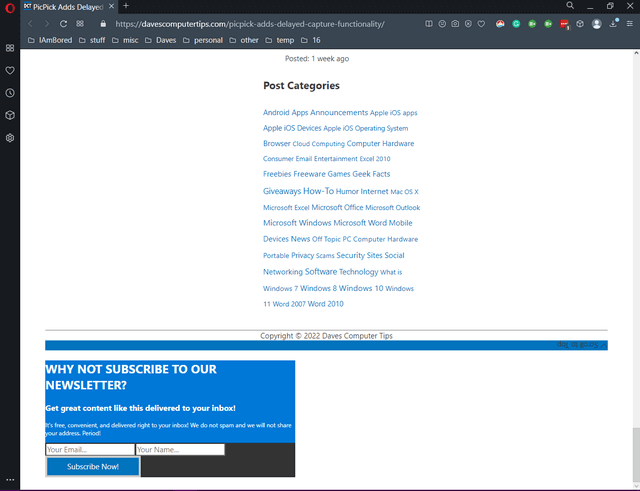Image resolution: width=640 pixels, height=491 pixels.
Task: Open the misc bookmarks folder
Action: point(125,40)
